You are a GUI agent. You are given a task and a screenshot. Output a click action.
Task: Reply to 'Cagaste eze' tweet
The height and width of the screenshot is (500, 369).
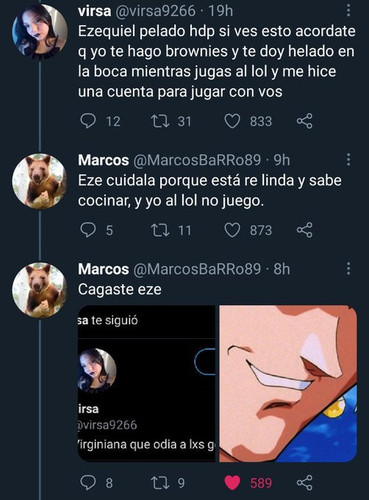[x=88, y=482]
